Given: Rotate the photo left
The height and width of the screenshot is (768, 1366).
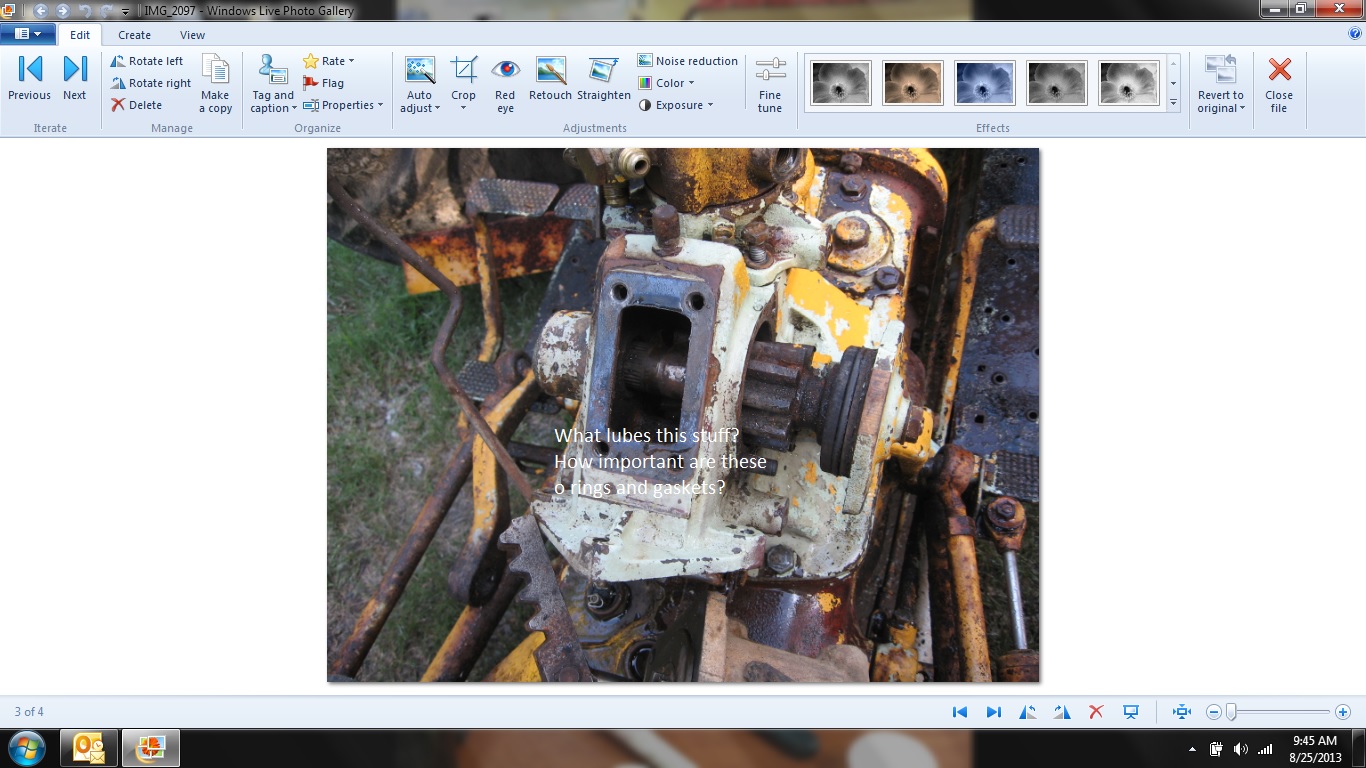Looking at the screenshot, I should pyautogui.click(x=147, y=61).
